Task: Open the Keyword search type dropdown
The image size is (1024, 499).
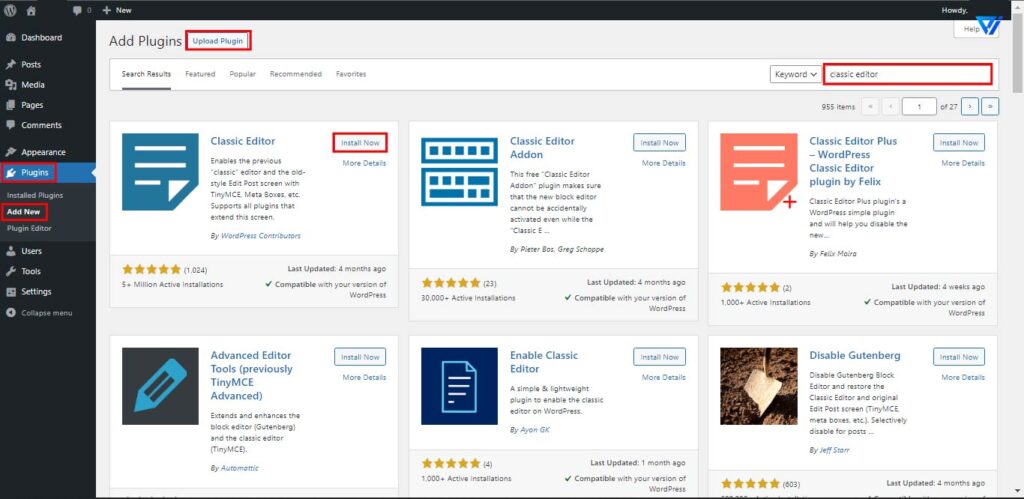Action: [x=795, y=74]
